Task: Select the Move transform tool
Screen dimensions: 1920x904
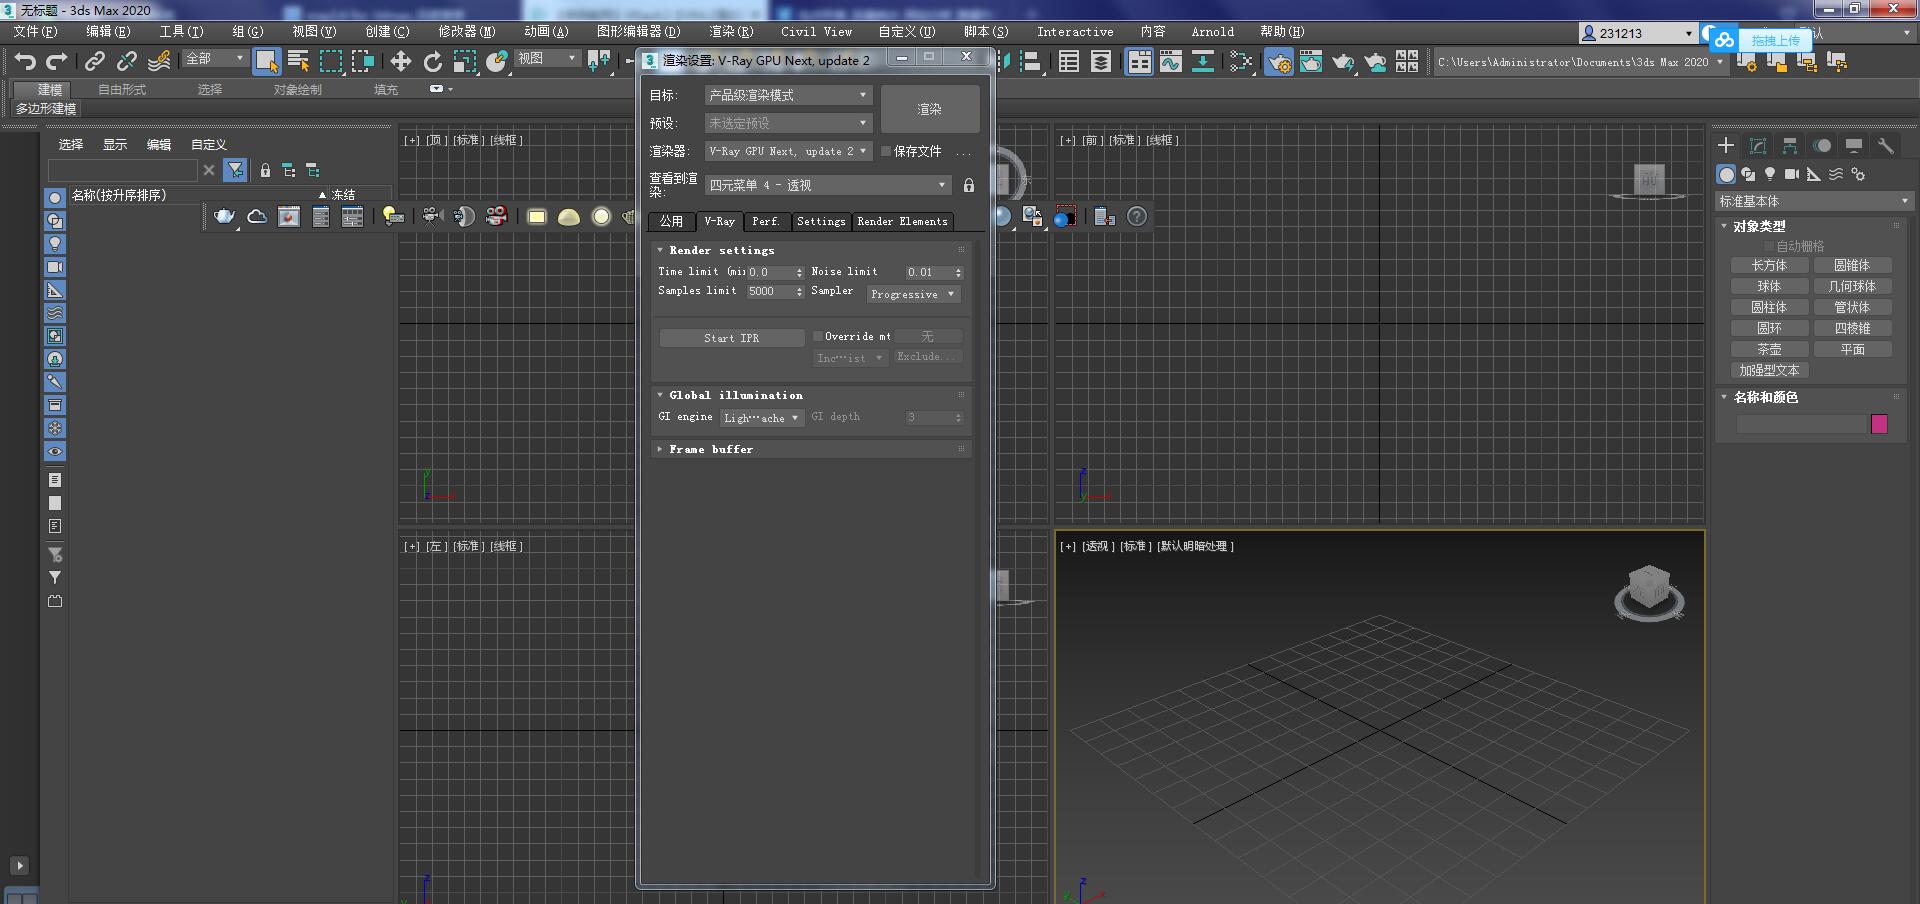Action: (x=401, y=62)
